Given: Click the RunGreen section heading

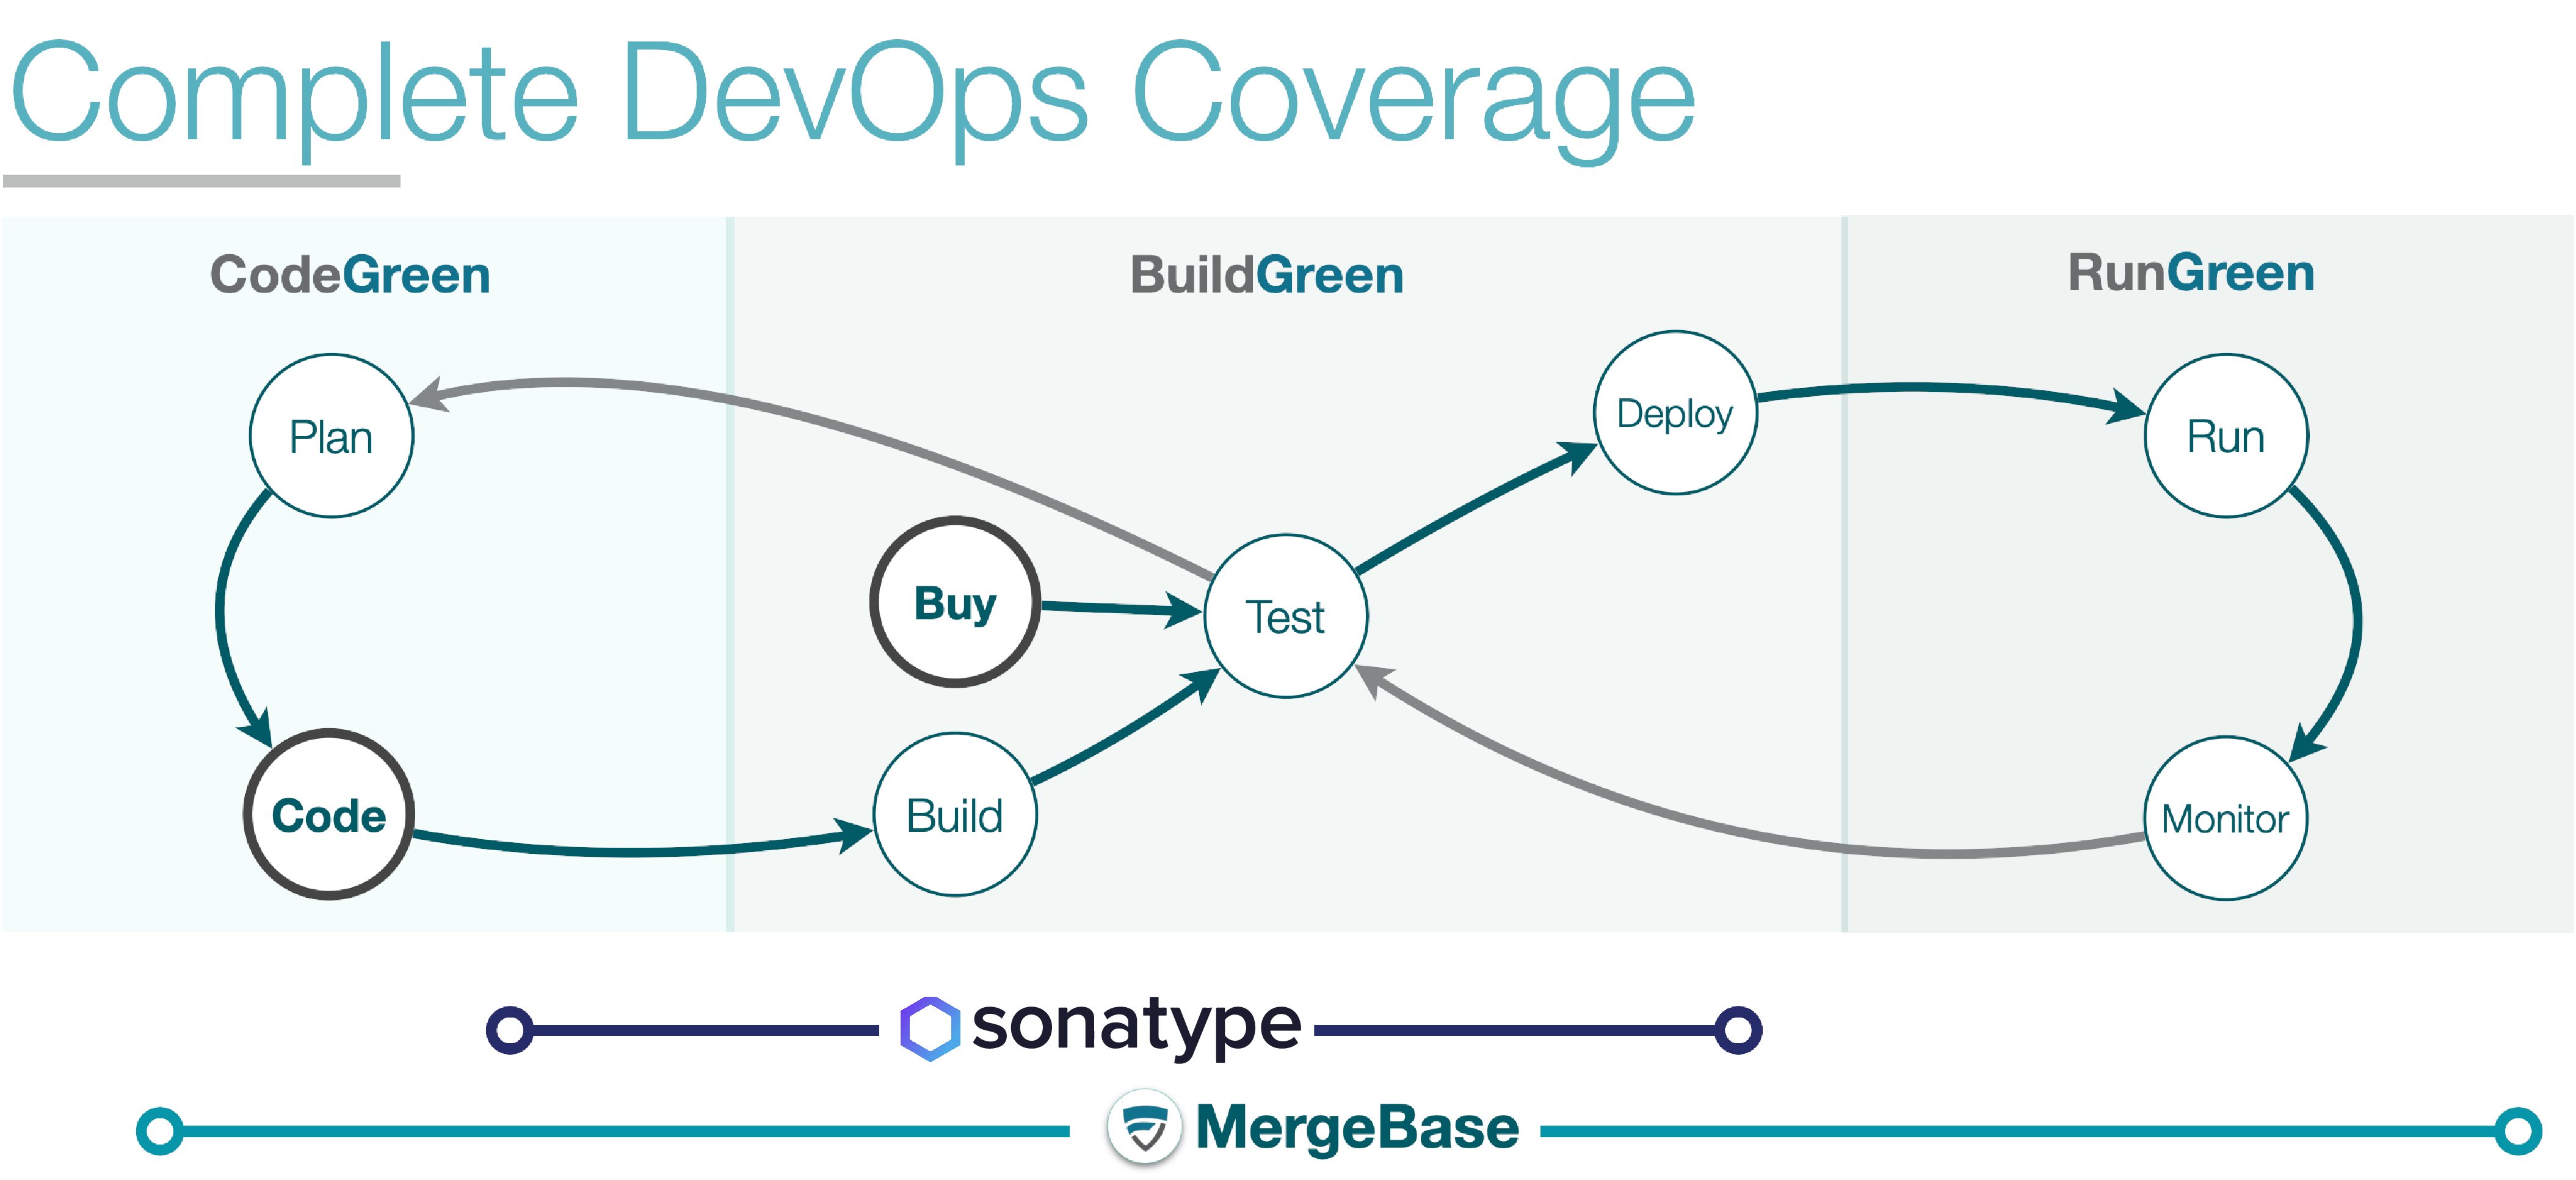Looking at the screenshot, I should [2191, 272].
